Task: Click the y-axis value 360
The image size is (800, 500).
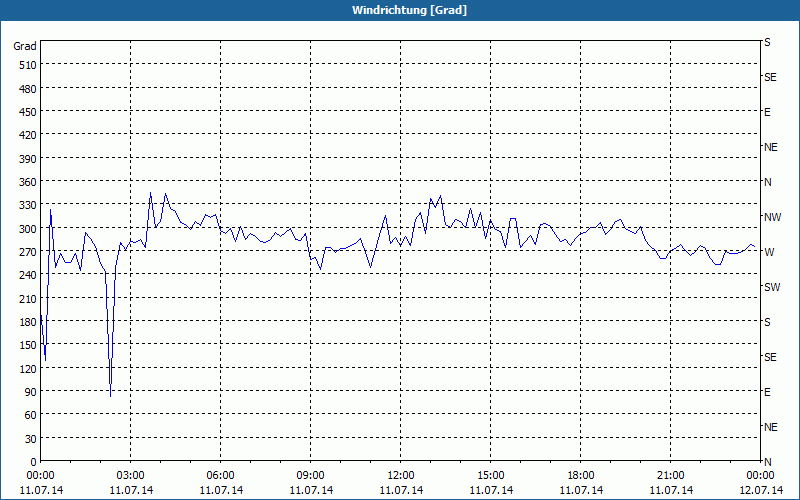Action: pos(29,182)
